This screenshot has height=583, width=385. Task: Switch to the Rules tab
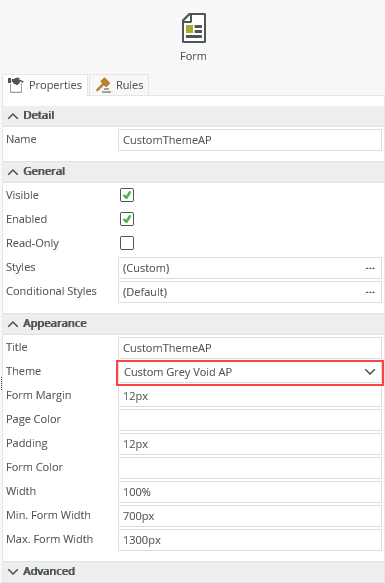(x=119, y=85)
